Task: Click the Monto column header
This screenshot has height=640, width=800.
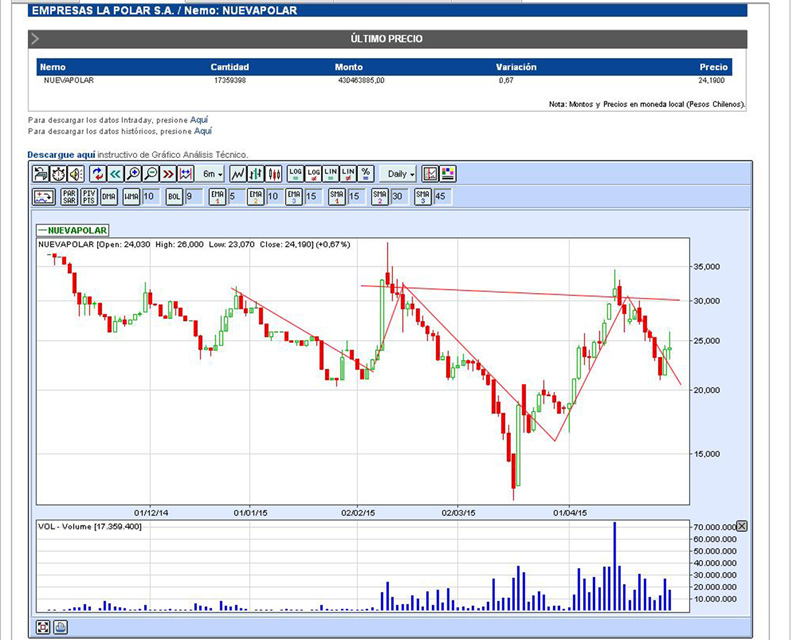Action: 348,67
